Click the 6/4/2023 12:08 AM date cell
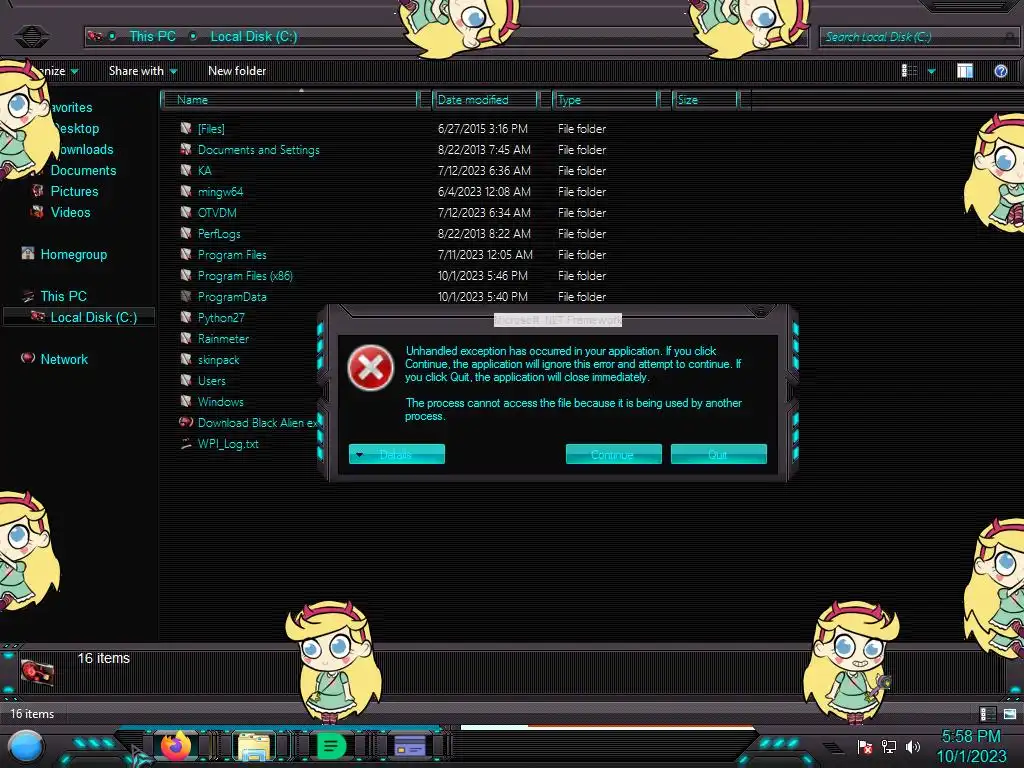1024x768 pixels. [484, 191]
